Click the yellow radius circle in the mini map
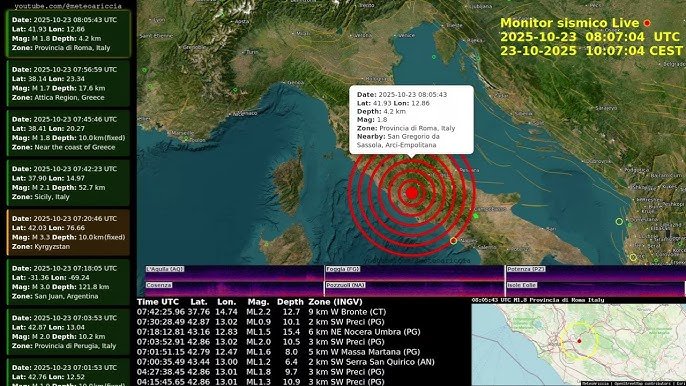 pyautogui.click(x=579, y=341)
